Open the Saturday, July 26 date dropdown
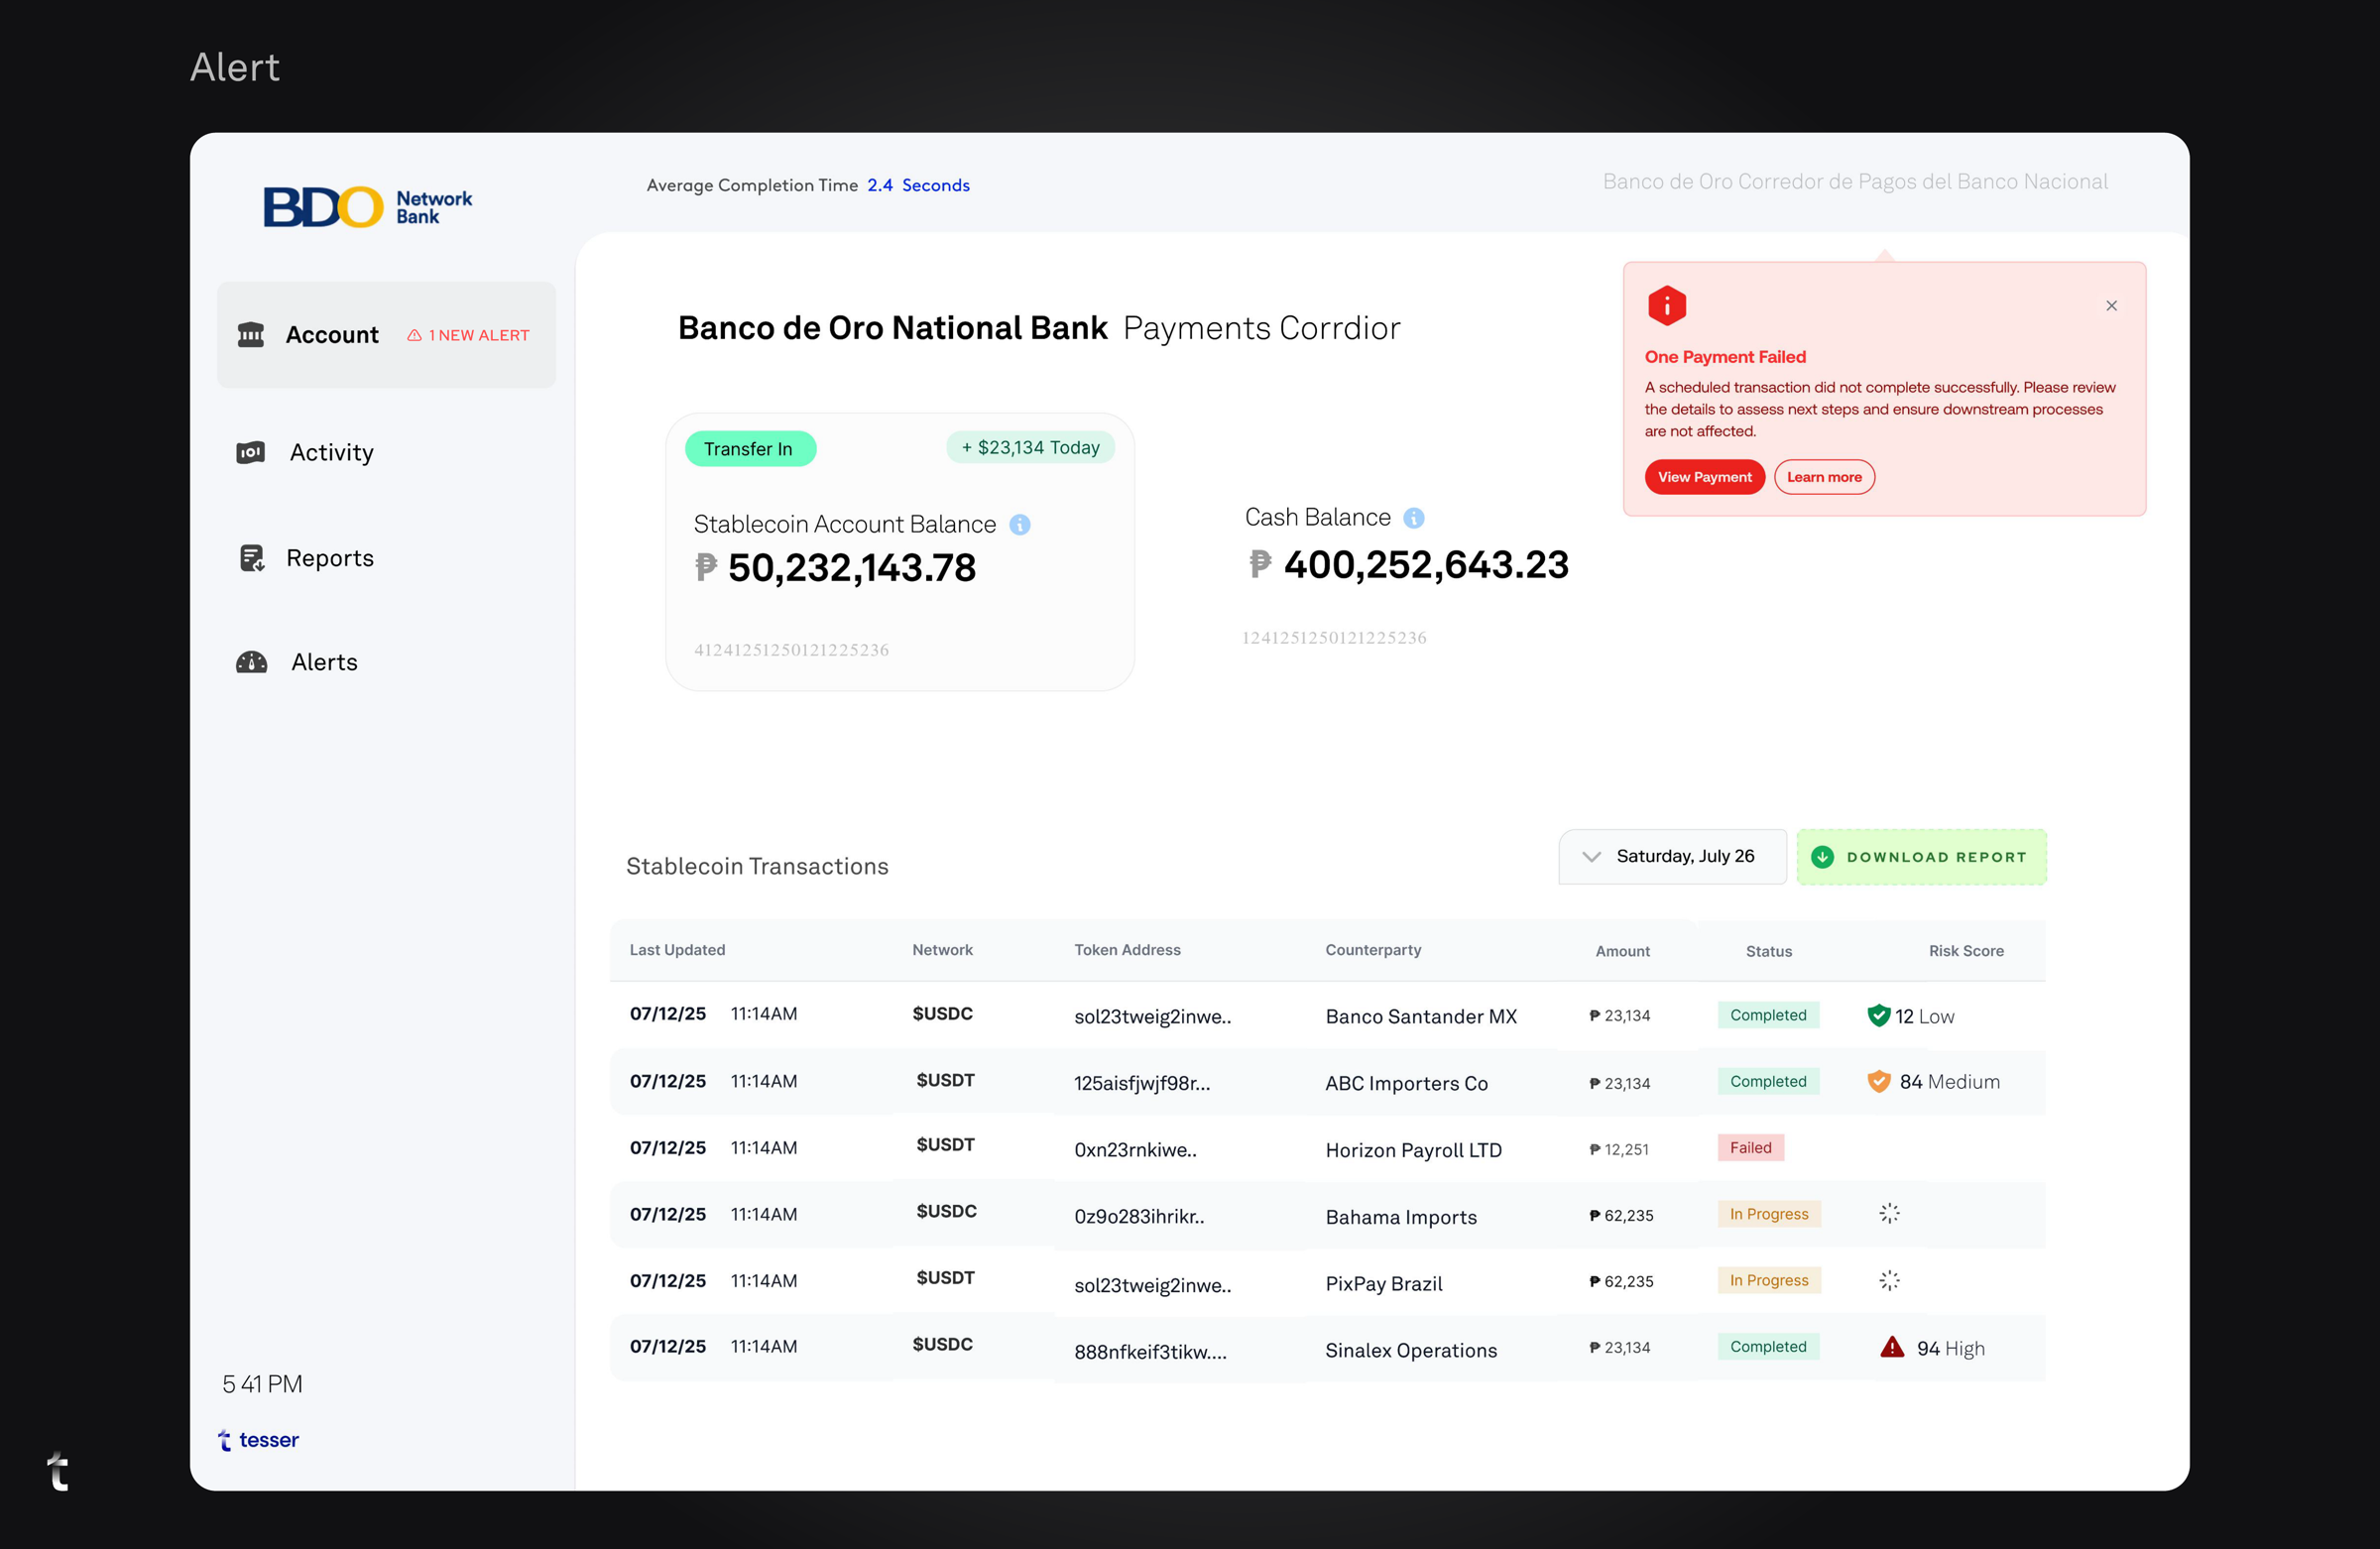This screenshot has height=1549, width=2380. [1672, 857]
